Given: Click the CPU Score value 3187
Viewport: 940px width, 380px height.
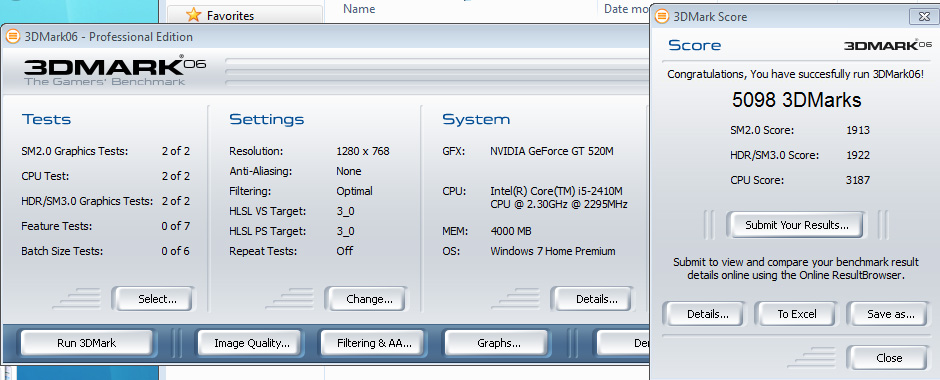Looking at the screenshot, I should tap(858, 180).
